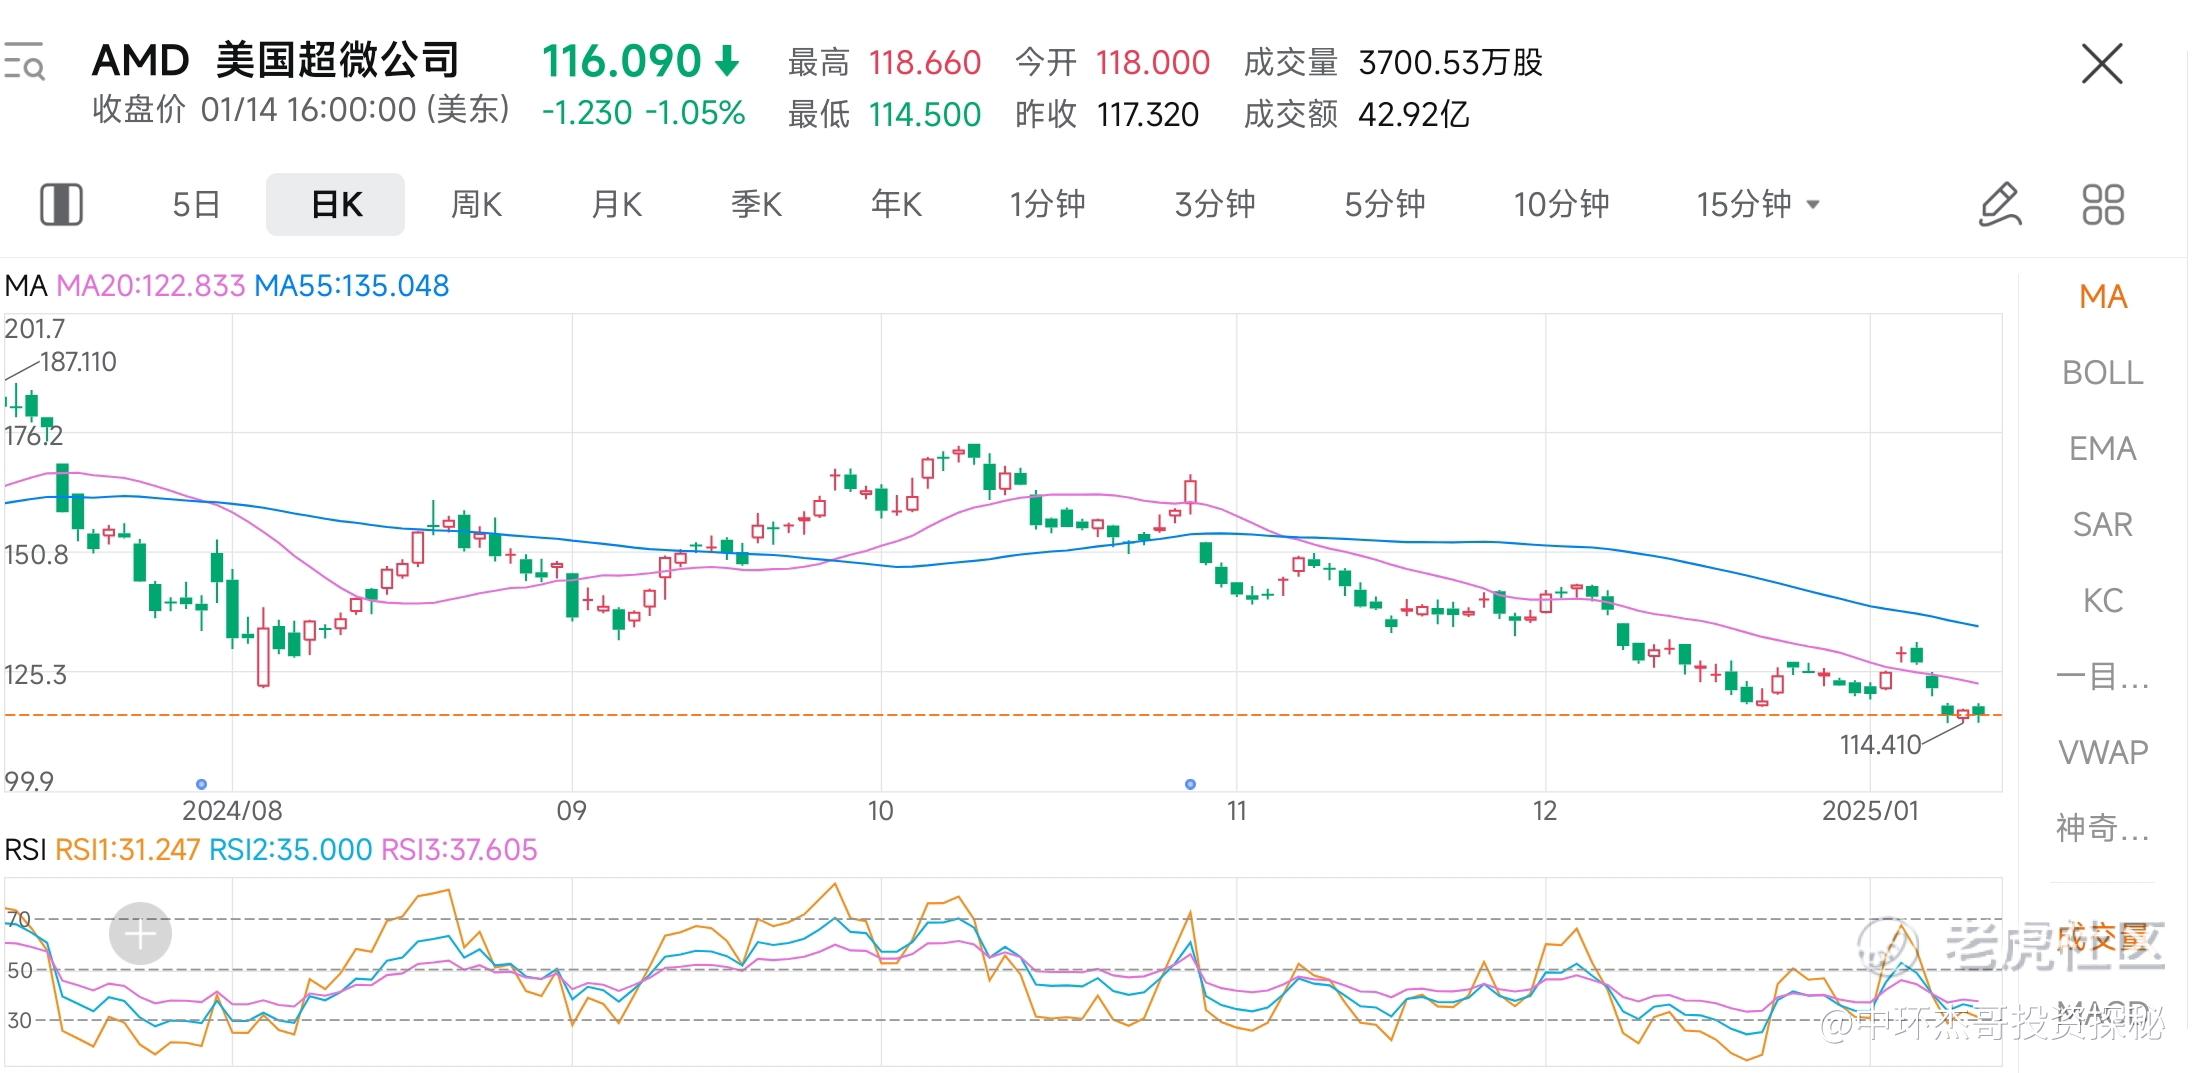Toggle the split-panel layout icon
The width and height of the screenshot is (2209, 1073).
[x=61, y=204]
